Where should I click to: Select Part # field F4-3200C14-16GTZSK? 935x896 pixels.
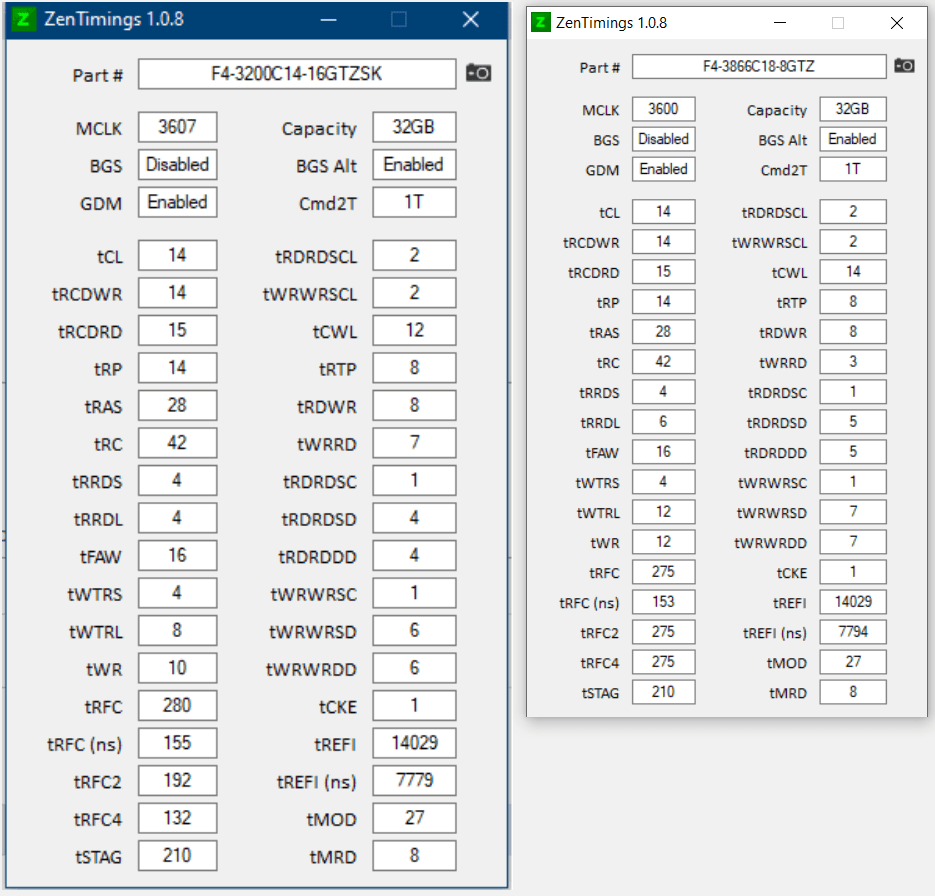(297, 74)
